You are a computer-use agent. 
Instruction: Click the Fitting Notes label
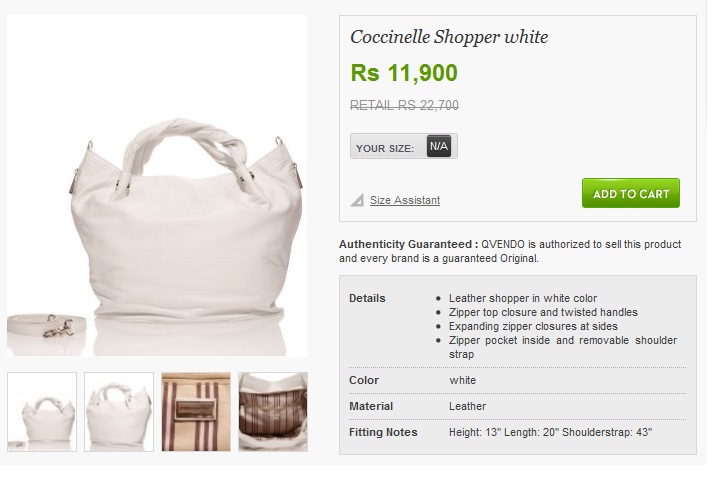(383, 432)
